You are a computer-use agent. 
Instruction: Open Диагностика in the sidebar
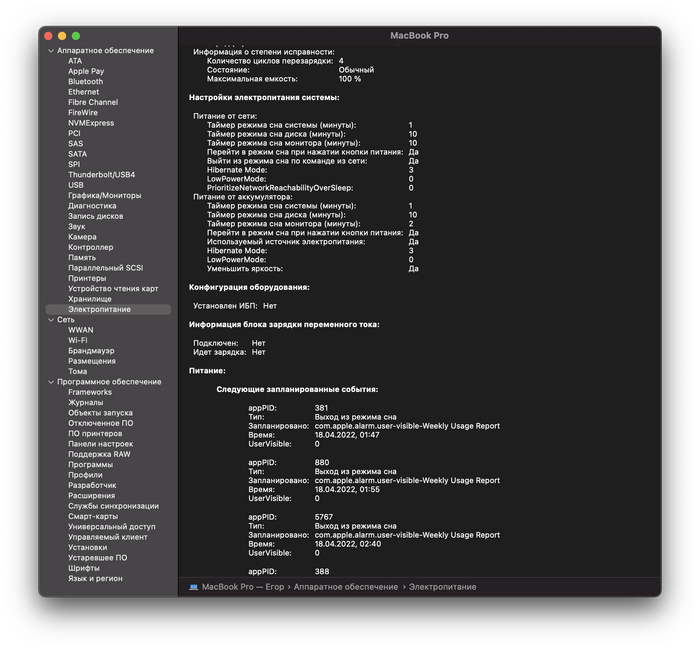point(92,206)
